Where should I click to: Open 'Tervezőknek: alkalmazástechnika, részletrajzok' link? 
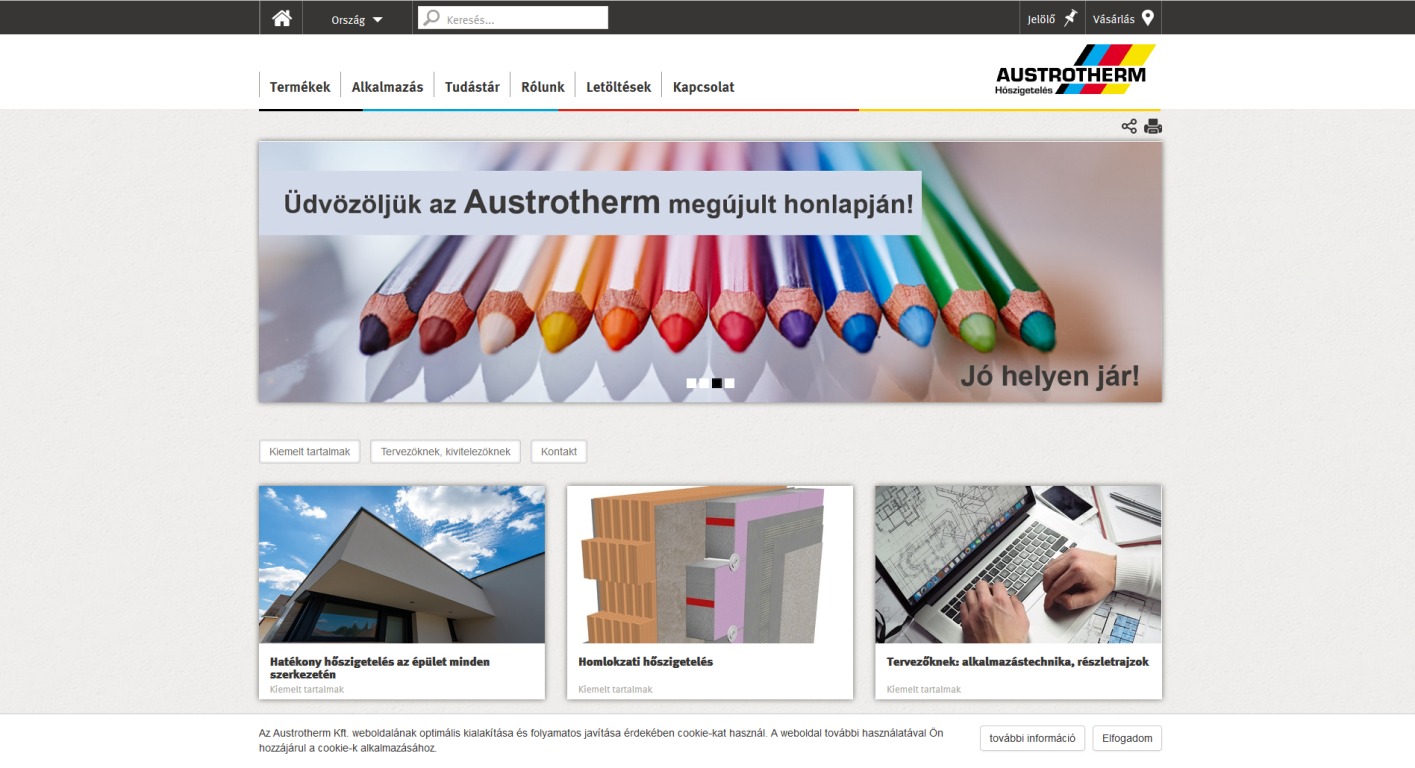pos(1017,662)
